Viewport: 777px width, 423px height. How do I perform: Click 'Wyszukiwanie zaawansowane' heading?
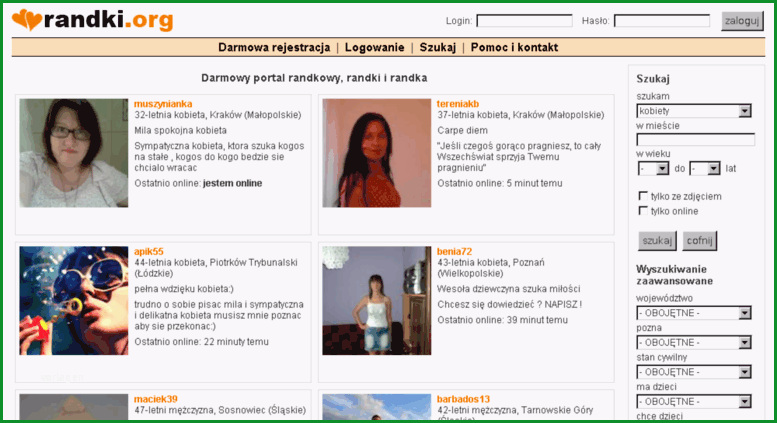[674, 275]
